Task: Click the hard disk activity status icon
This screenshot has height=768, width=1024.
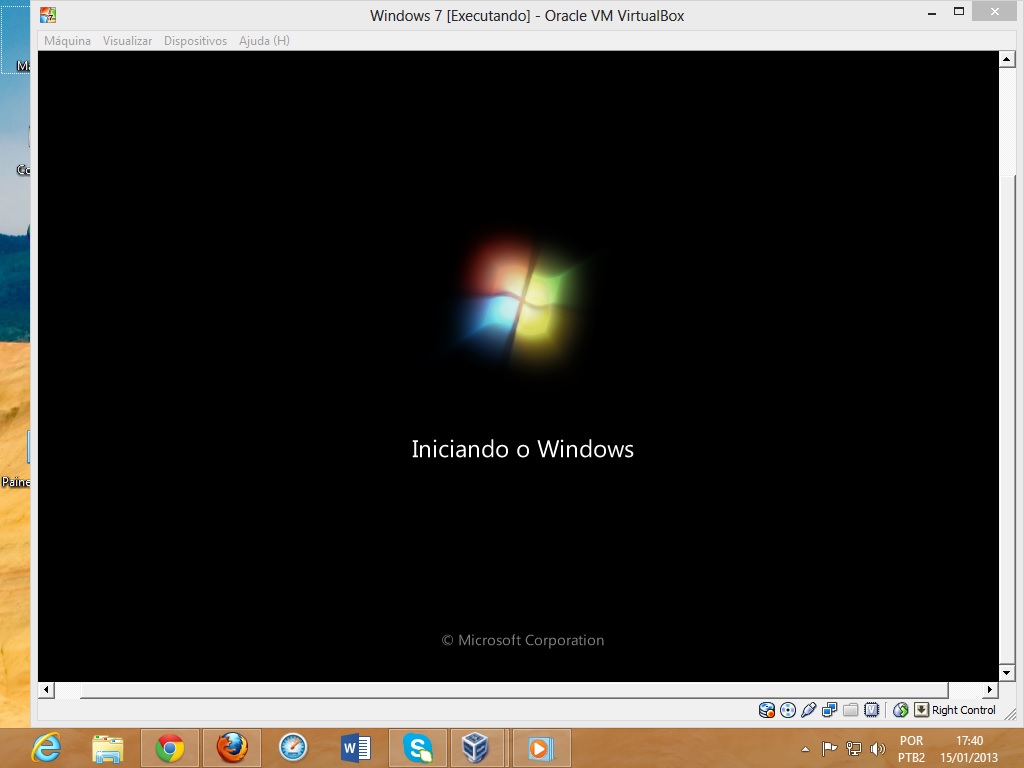Action: tap(767, 710)
